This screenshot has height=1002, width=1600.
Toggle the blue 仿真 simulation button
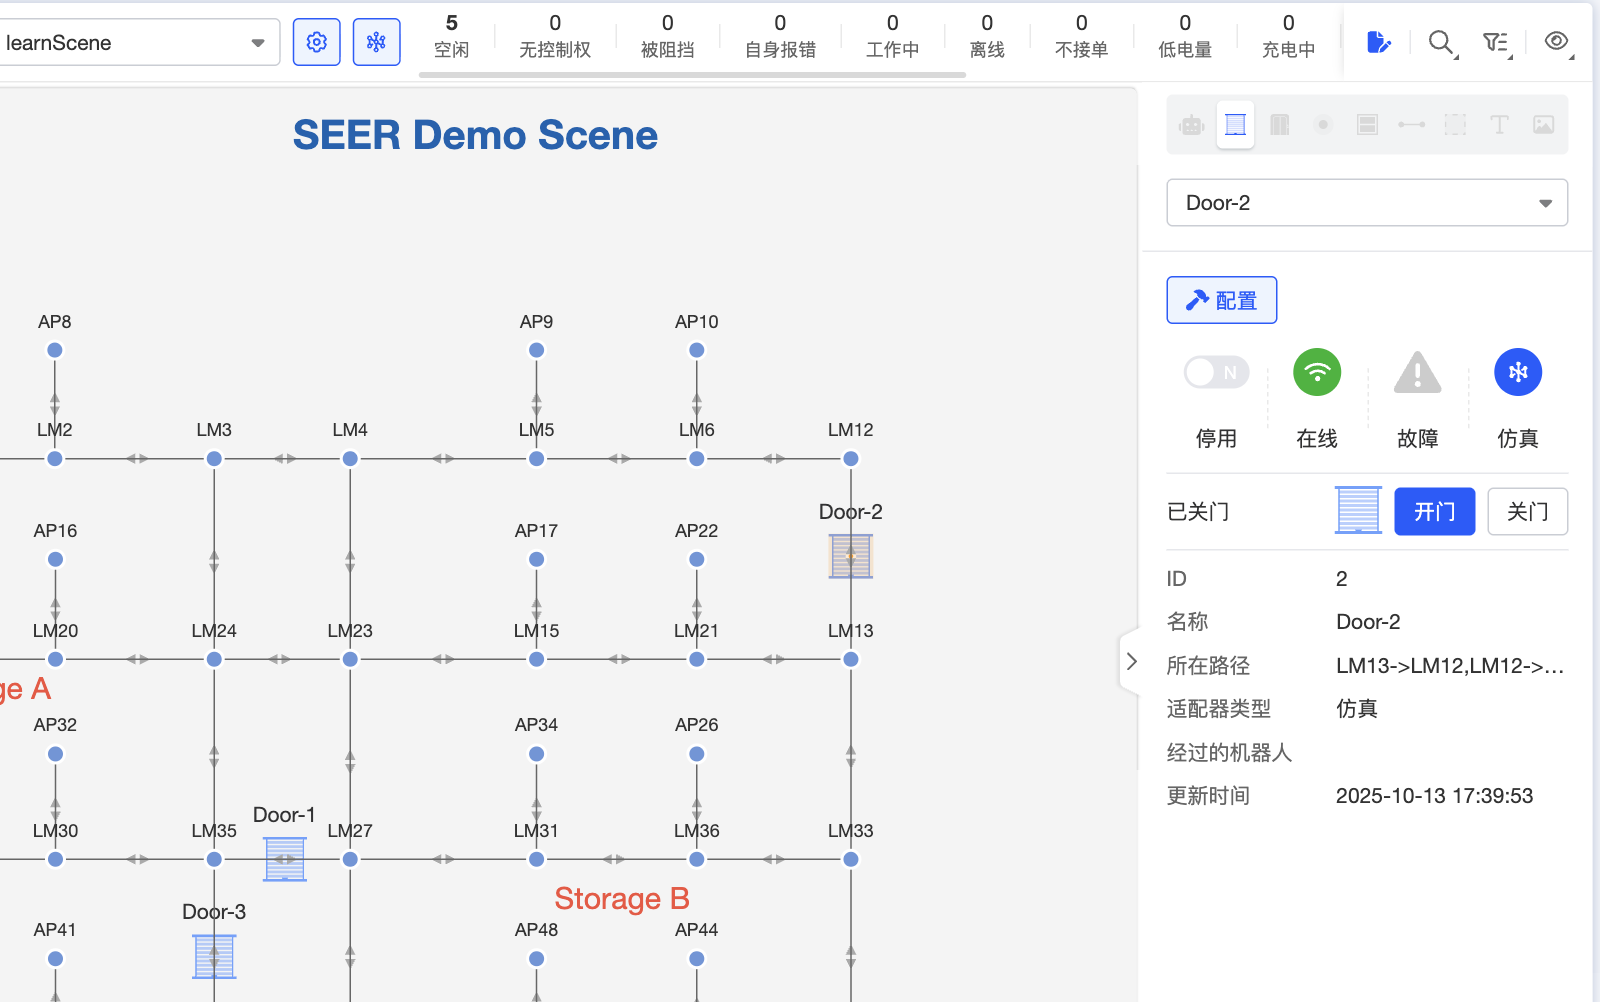point(1517,373)
